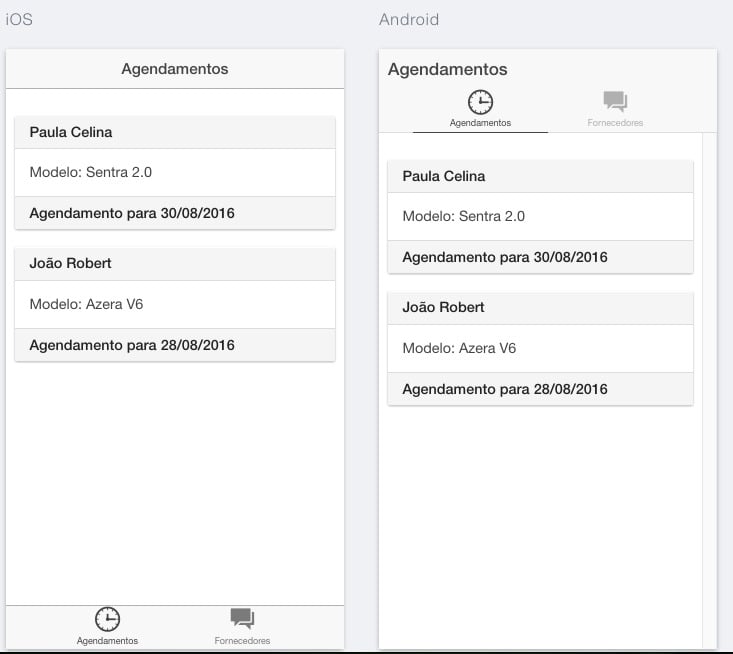Image resolution: width=733 pixels, height=654 pixels.
Task: Click Agendamento para 28/08/2016 in Android view
Action: [540, 389]
